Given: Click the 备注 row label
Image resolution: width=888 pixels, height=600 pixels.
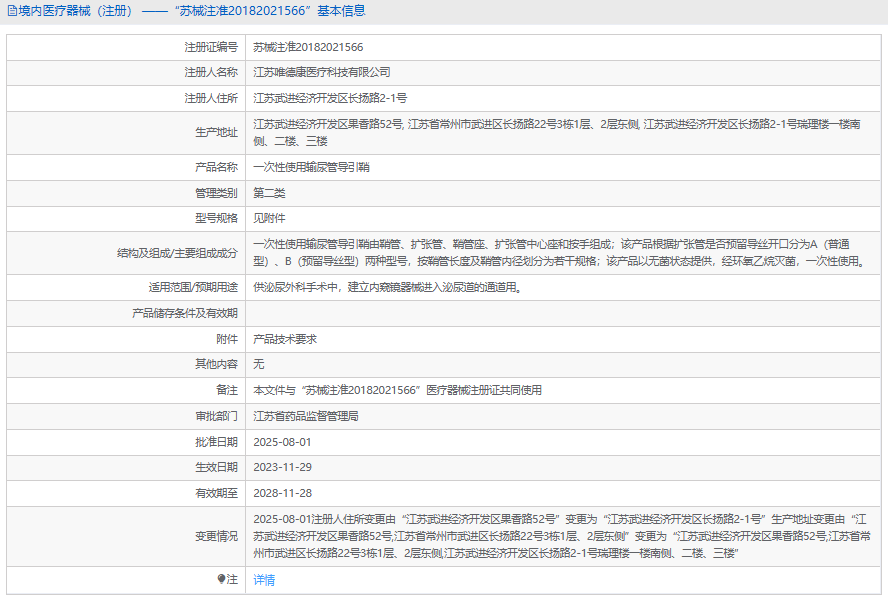Looking at the screenshot, I should 227,391.
